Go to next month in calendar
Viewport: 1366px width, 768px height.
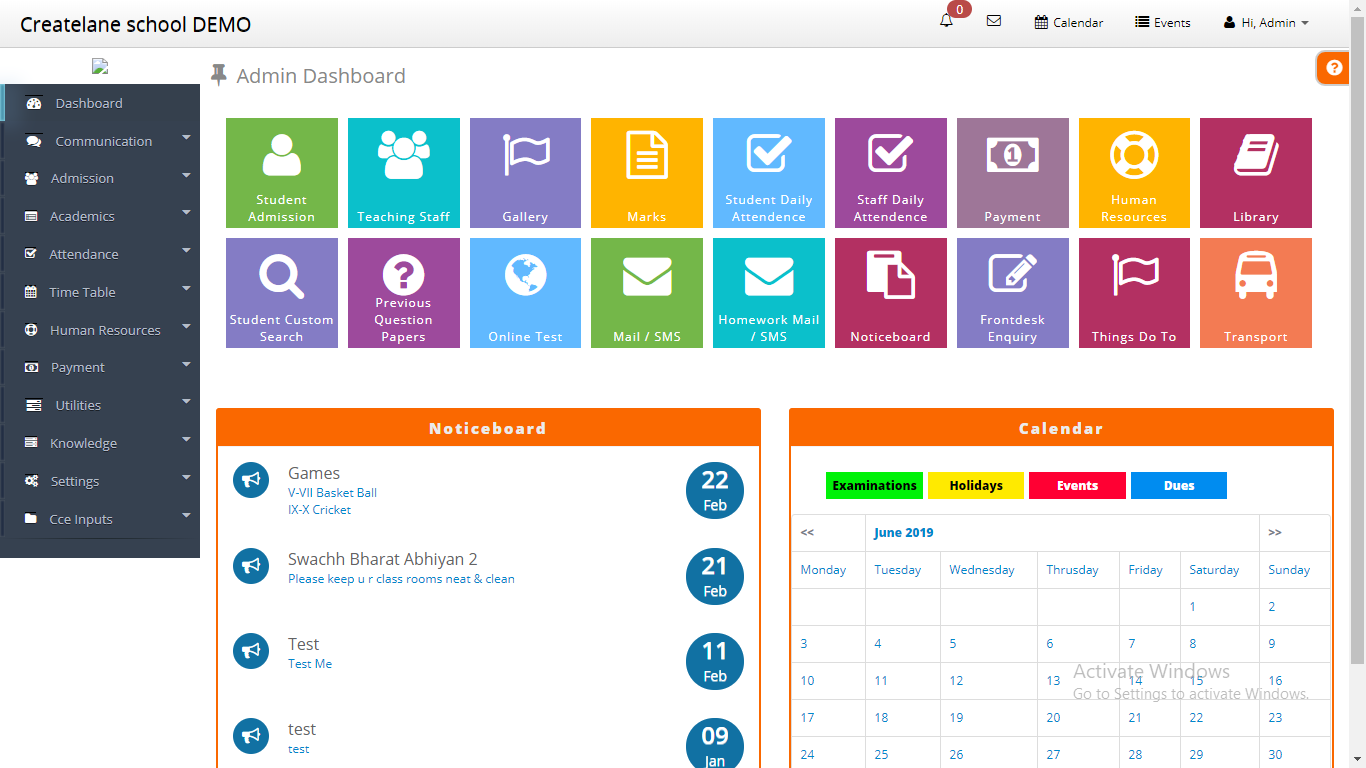(x=1274, y=533)
